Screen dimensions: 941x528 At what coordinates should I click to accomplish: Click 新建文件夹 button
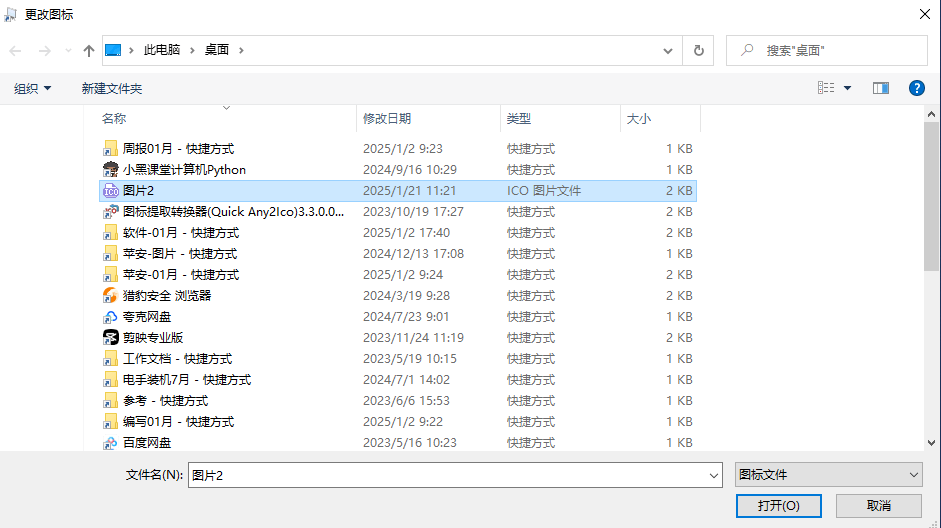(x=112, y=89)
